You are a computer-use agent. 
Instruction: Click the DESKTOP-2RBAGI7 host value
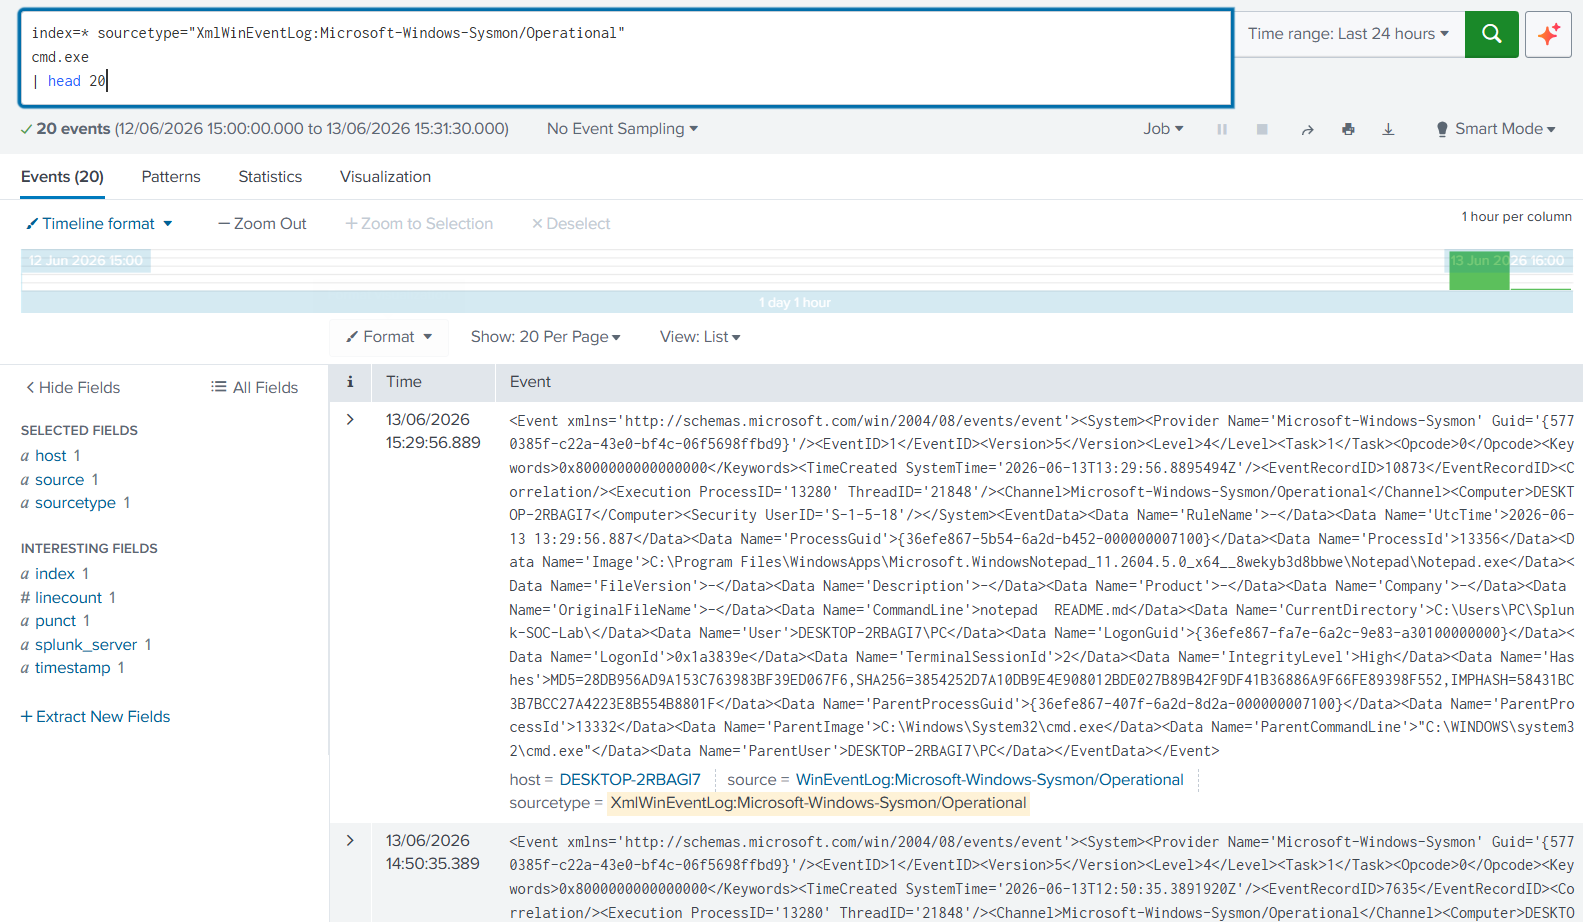[x=630, y=780]
